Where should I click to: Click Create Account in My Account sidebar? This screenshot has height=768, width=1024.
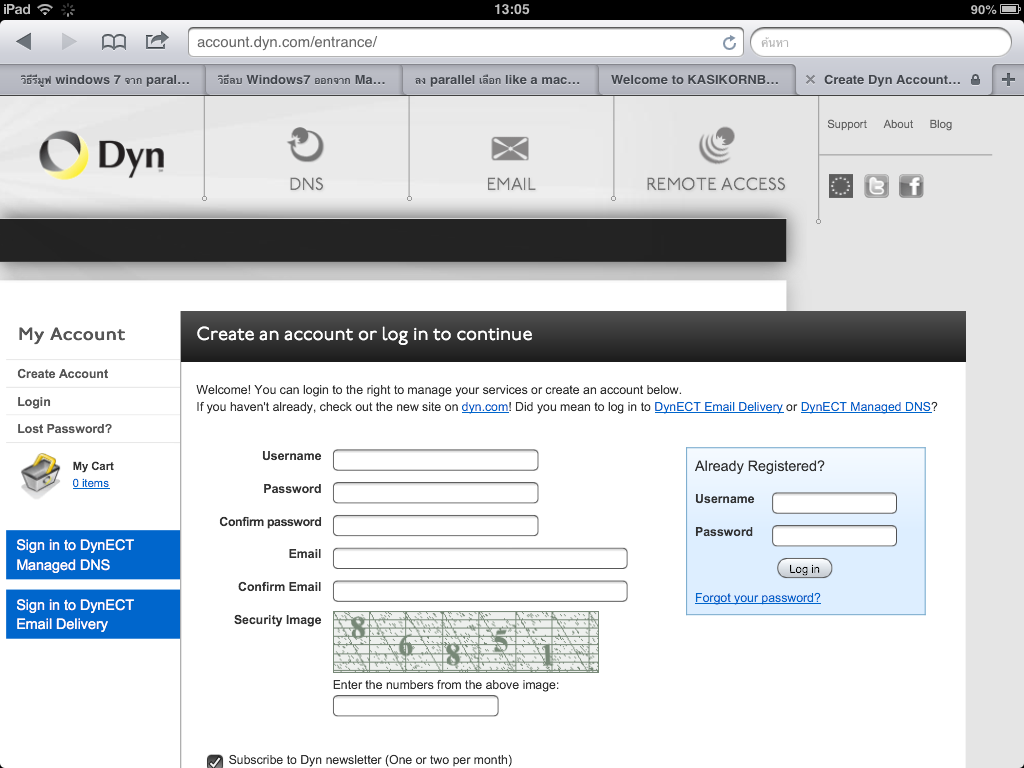pos(63,374)
